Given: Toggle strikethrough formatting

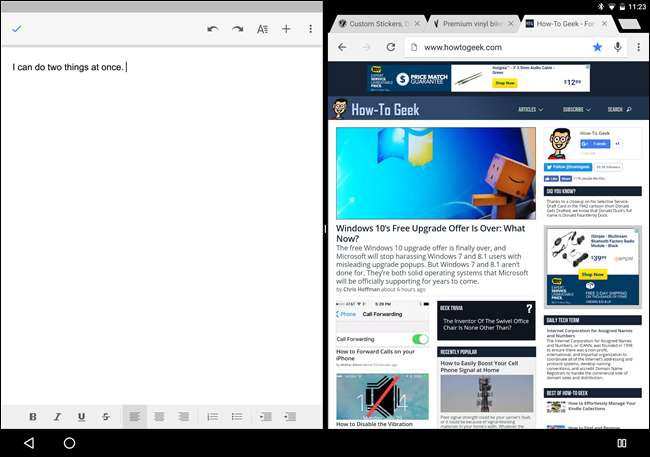Looking at the screenshot, I should click(x=106, y=417).
